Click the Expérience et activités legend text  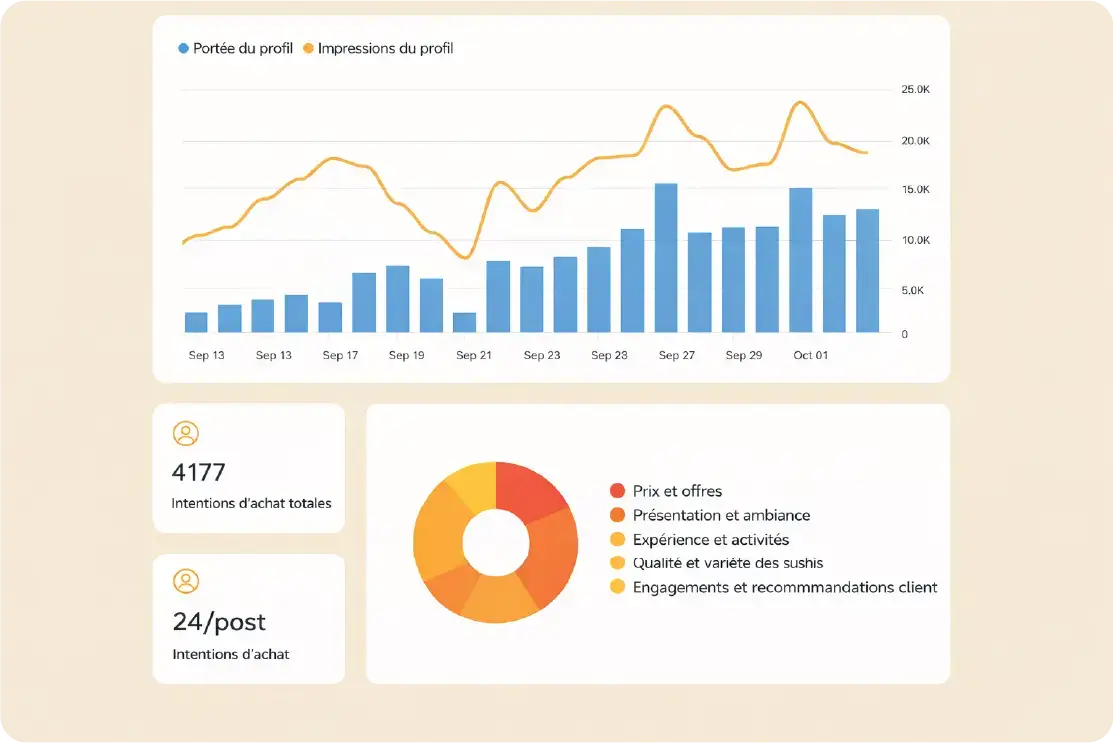pos(711,539)
